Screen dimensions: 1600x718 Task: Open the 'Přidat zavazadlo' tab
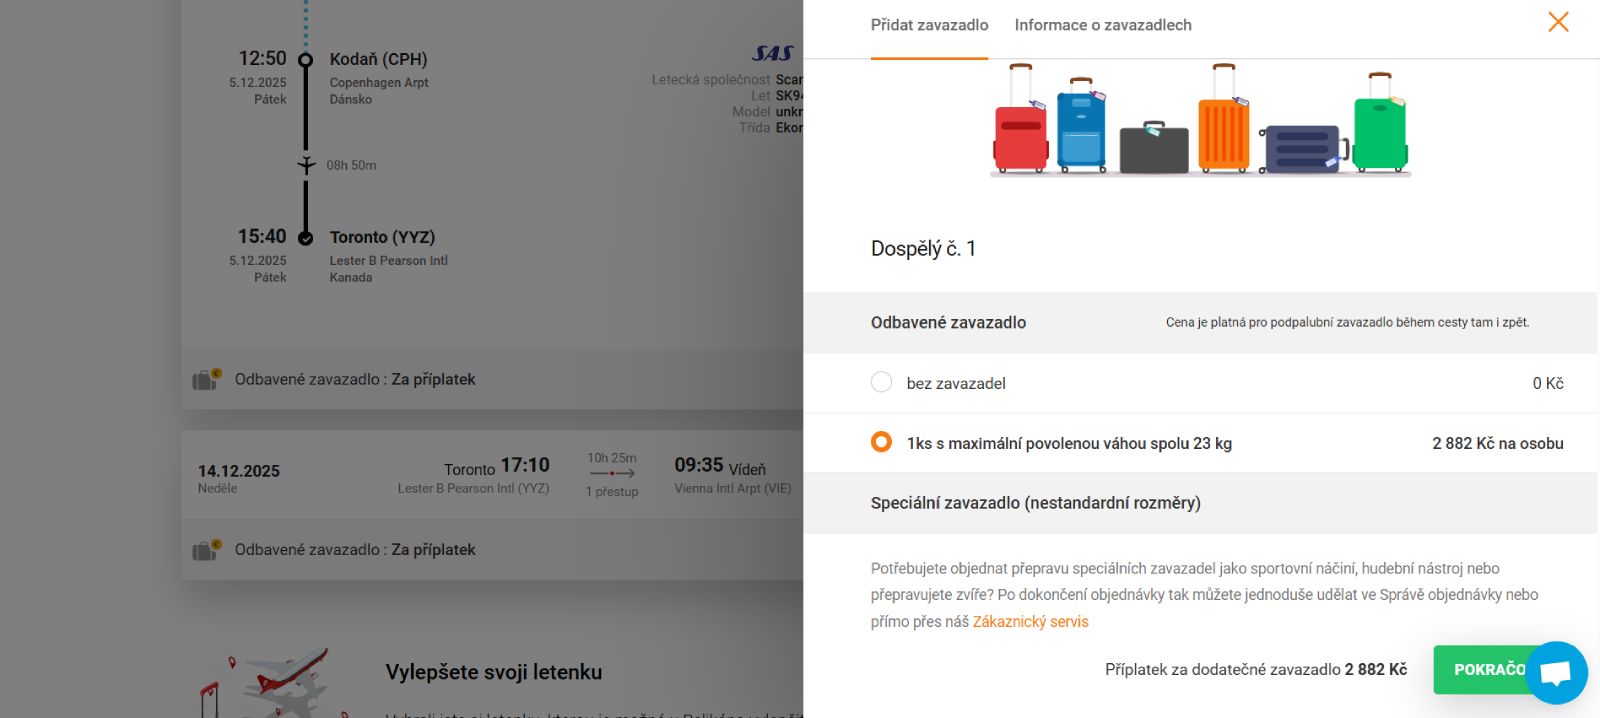[929, 25]
